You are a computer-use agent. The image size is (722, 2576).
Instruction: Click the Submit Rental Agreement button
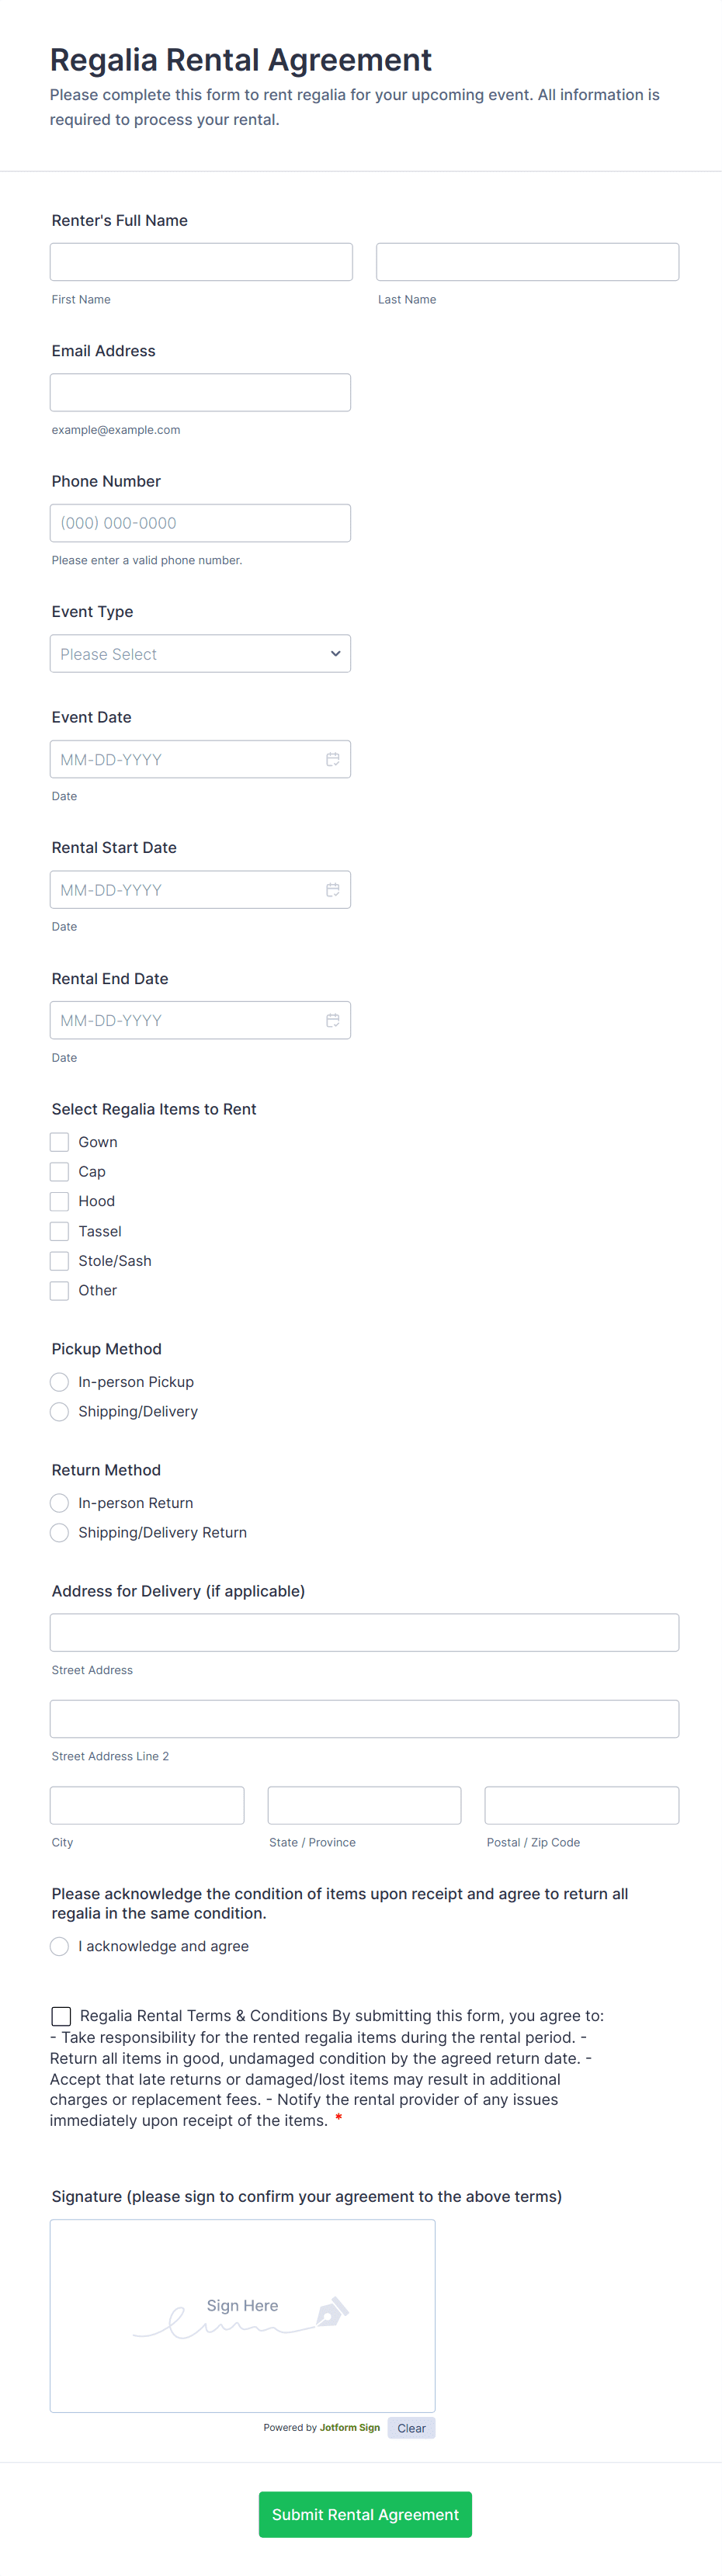365,2514
